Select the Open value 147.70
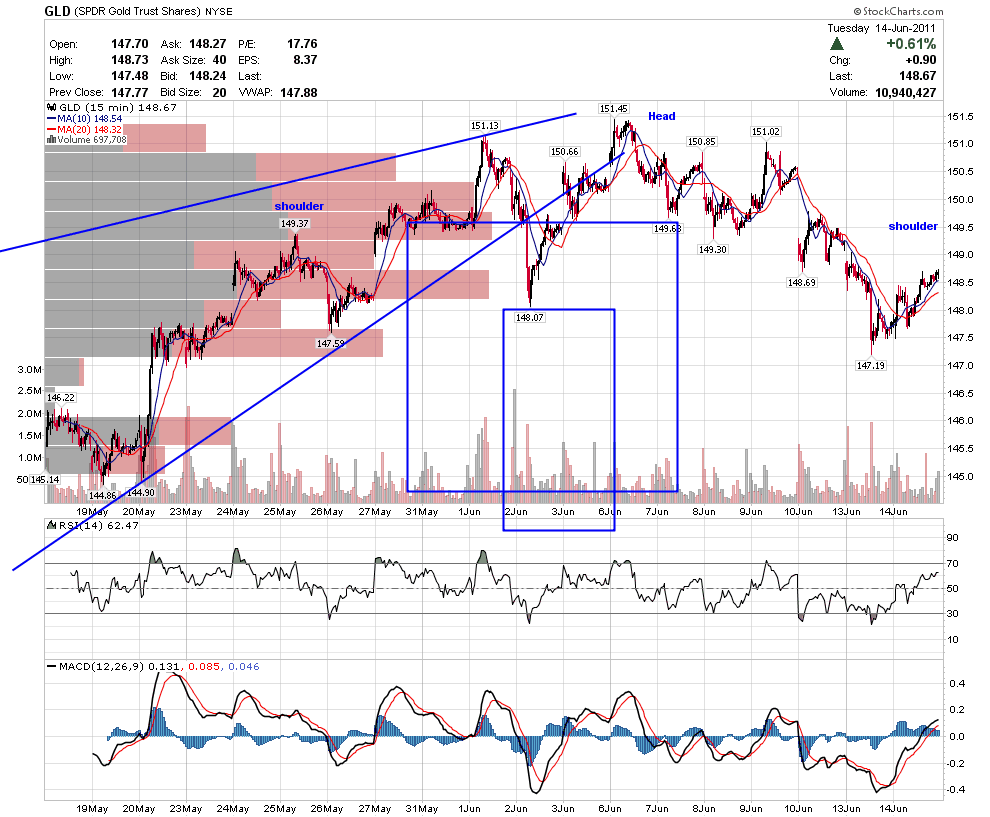This screenshot has height=817, width=990. [x=129, y=44]
